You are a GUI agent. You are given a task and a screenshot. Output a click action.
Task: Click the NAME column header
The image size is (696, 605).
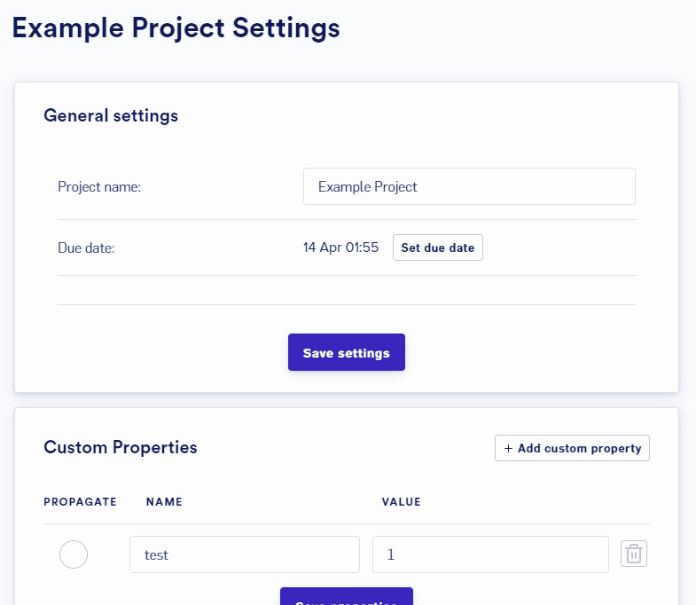[x=164, y=502]
